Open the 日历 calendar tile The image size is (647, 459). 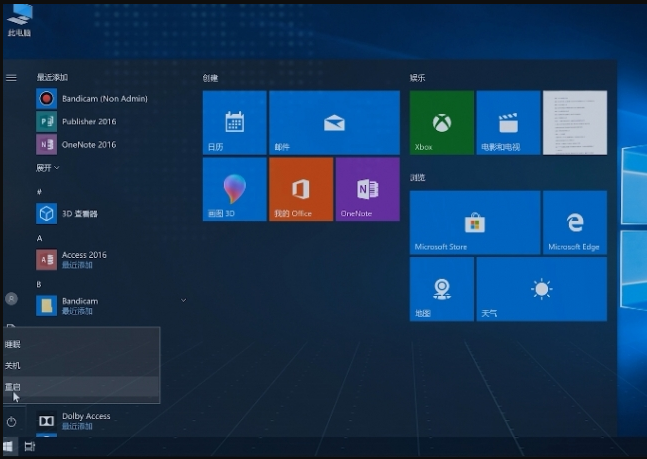[x=234, y=123]
